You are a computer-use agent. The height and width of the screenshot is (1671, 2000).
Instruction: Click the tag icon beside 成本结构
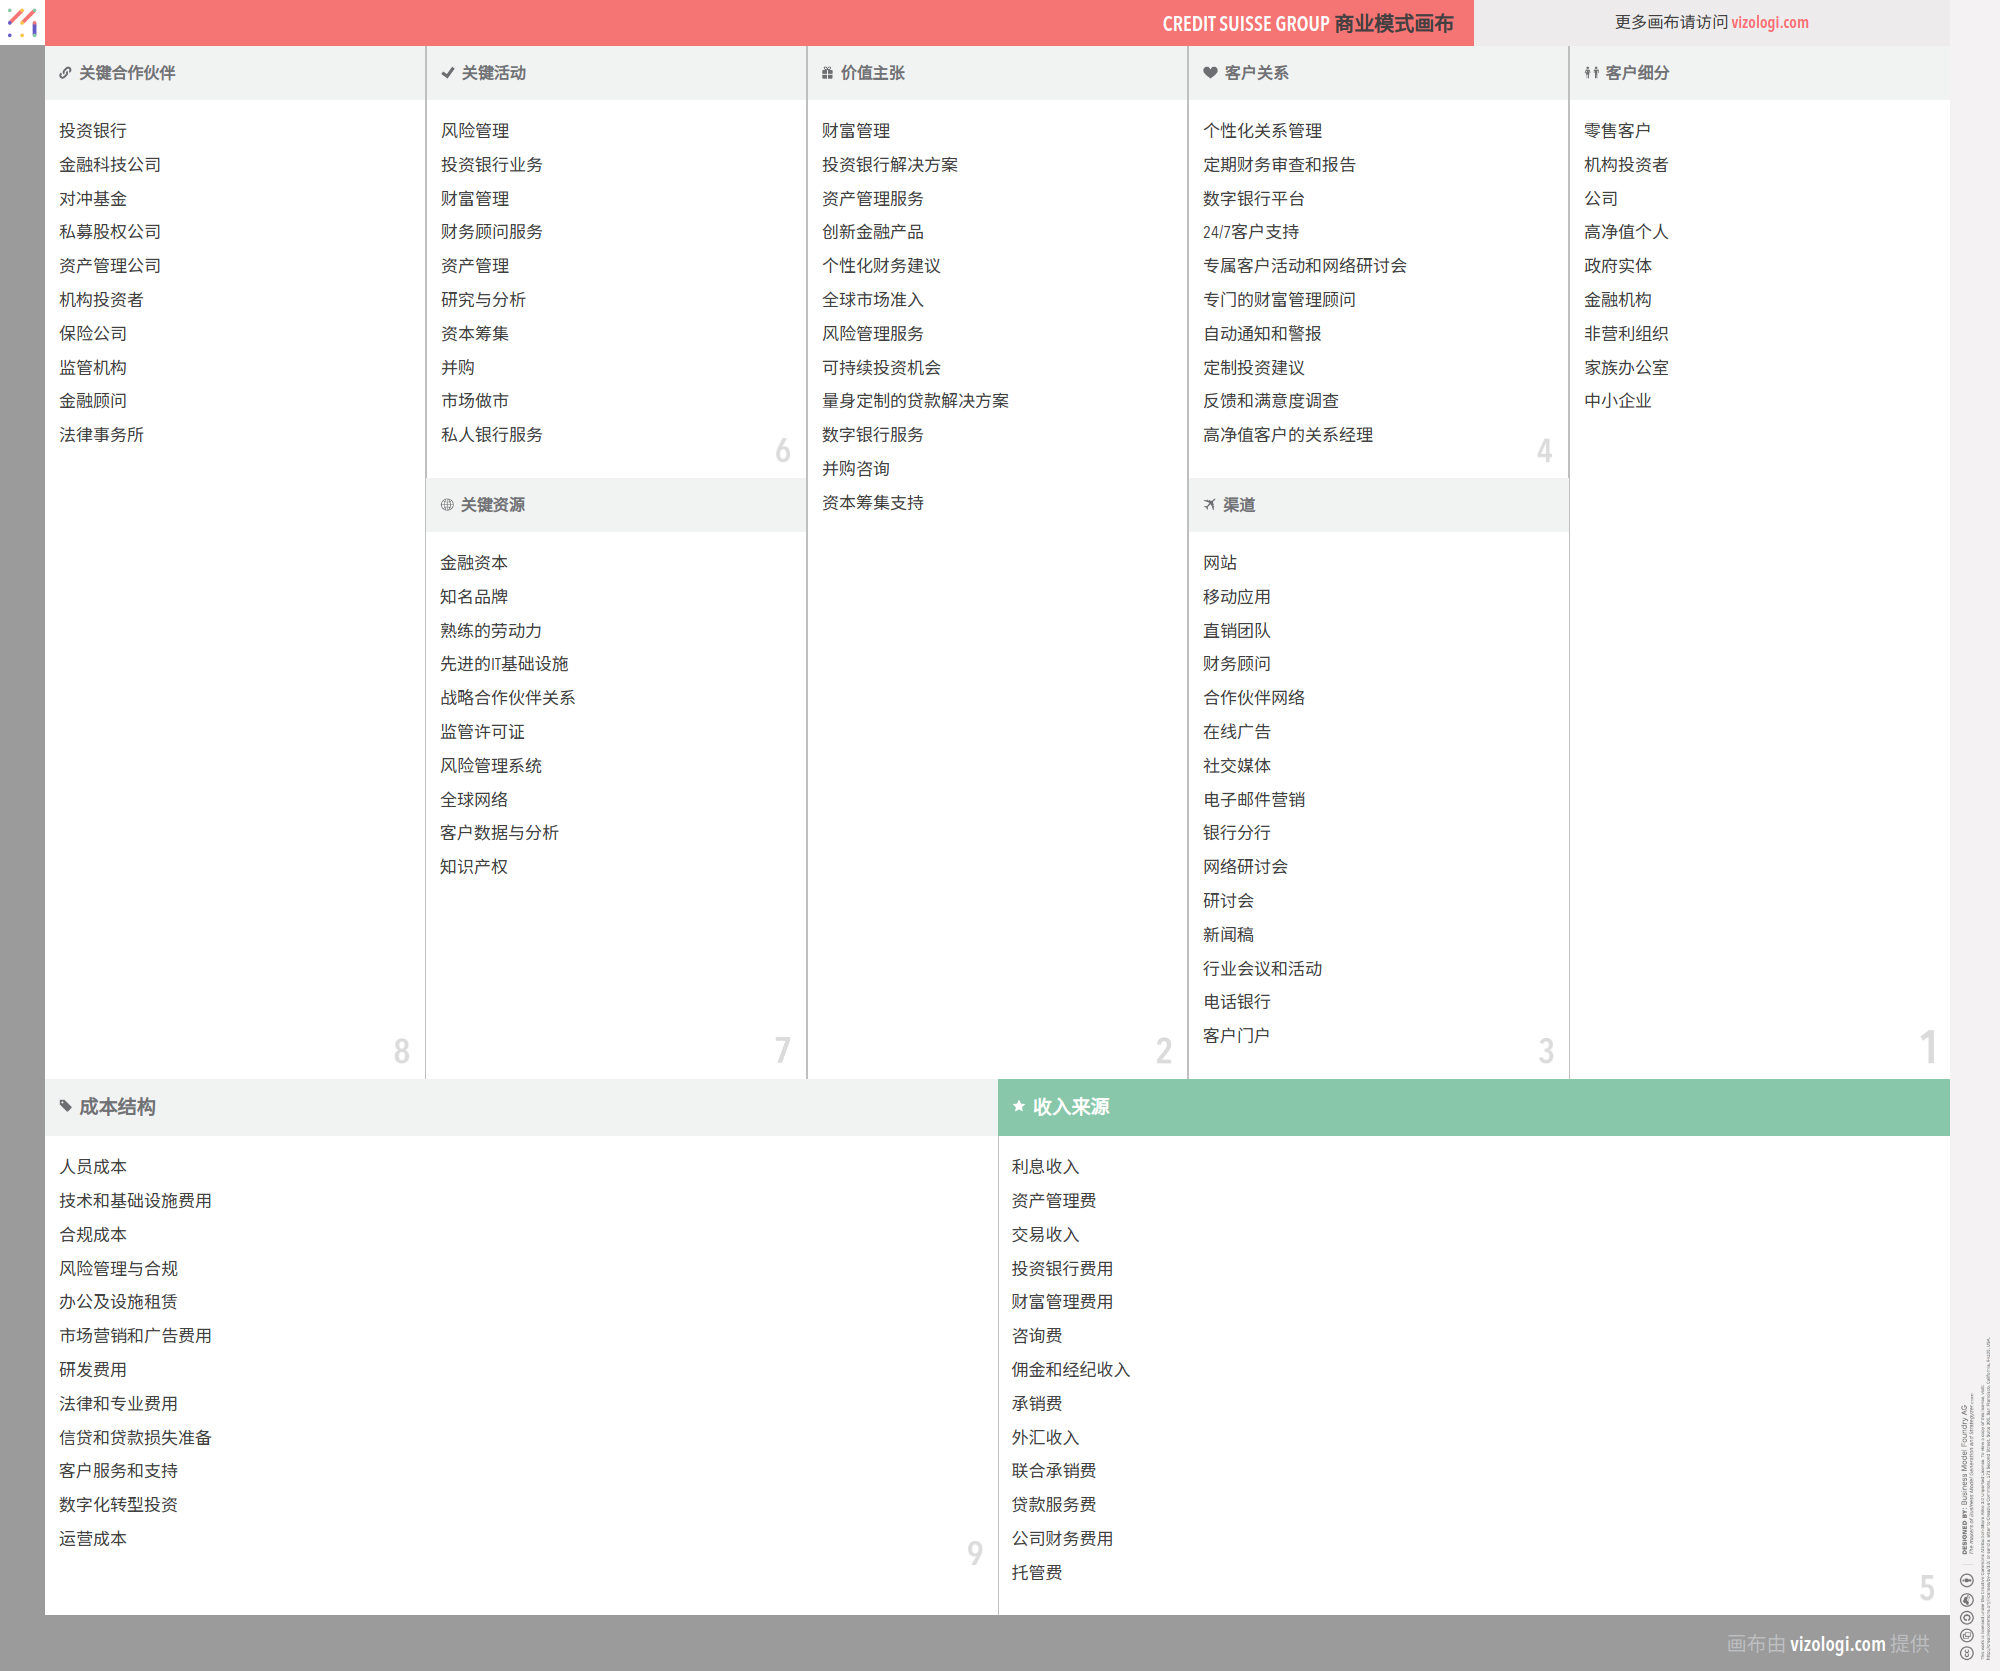(x=66, y=1106)
